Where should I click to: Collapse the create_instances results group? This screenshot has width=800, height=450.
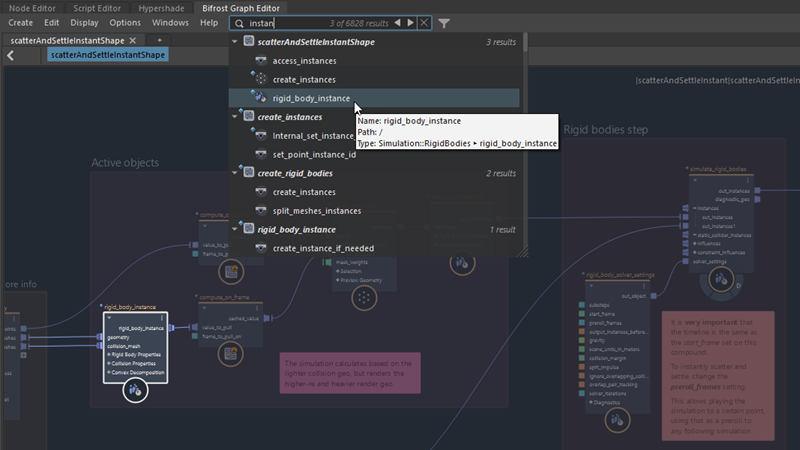pos(235,117)
